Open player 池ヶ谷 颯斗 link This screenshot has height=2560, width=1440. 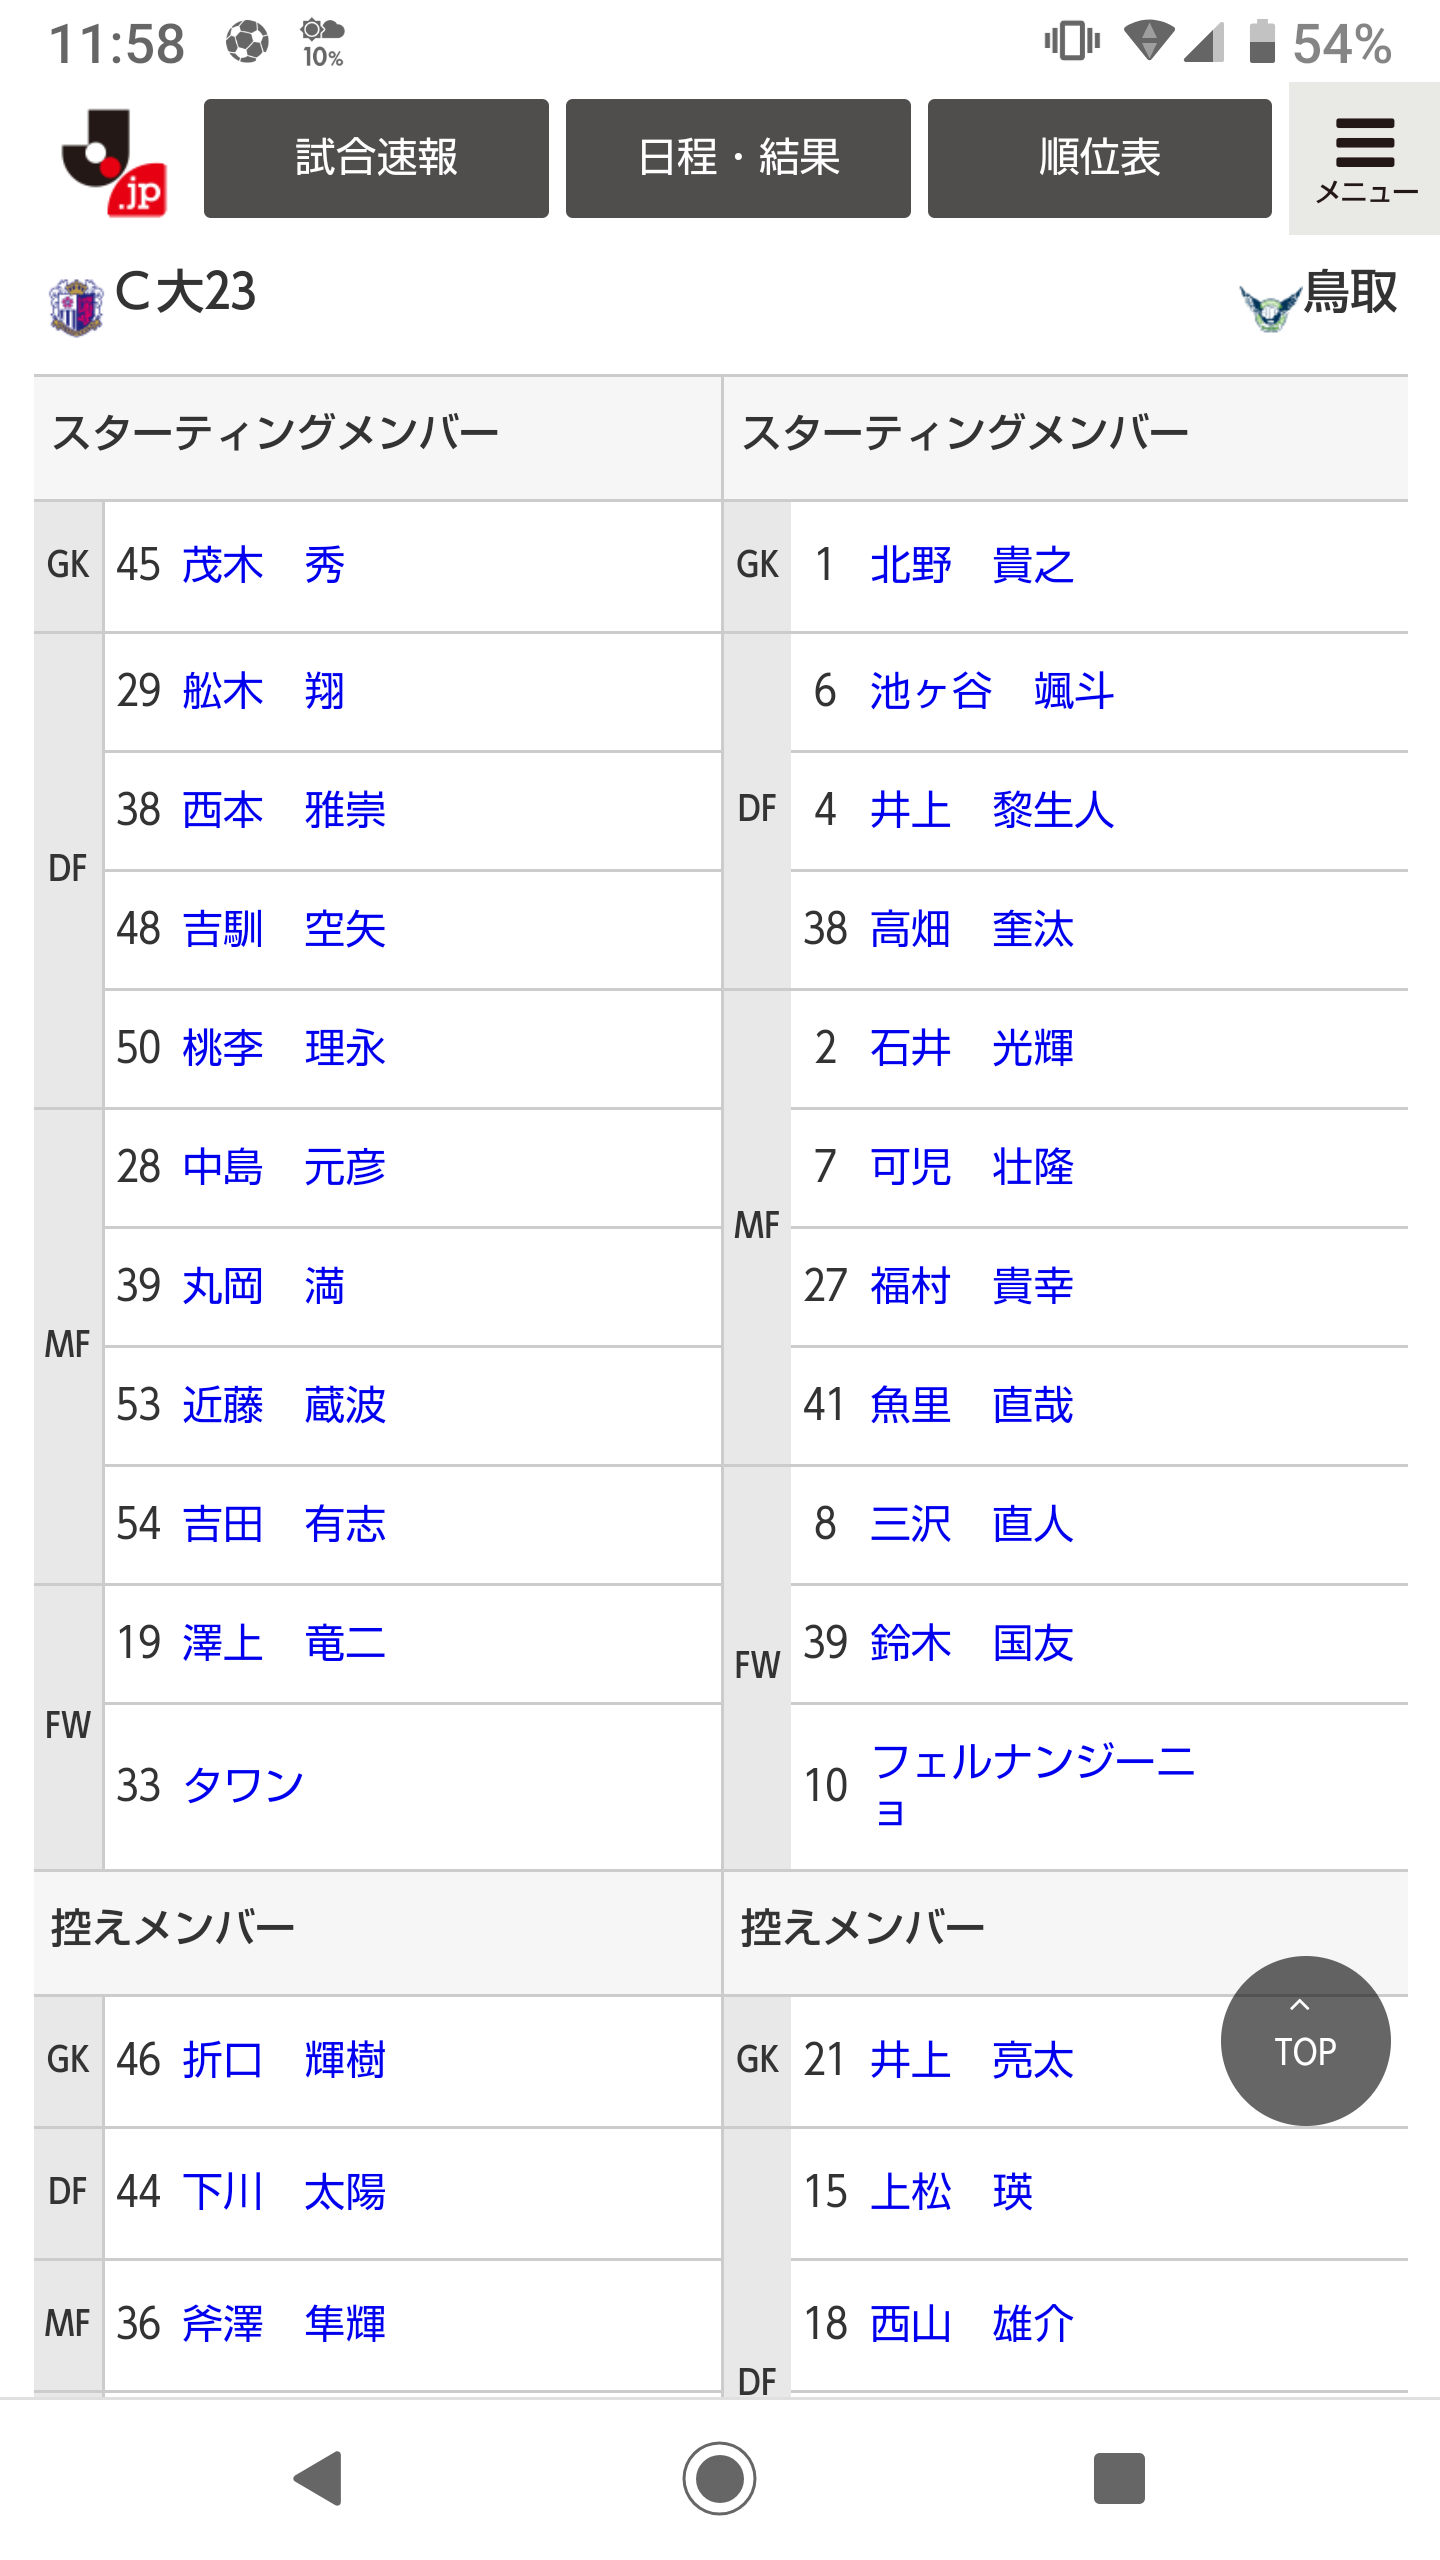point(991,691)
